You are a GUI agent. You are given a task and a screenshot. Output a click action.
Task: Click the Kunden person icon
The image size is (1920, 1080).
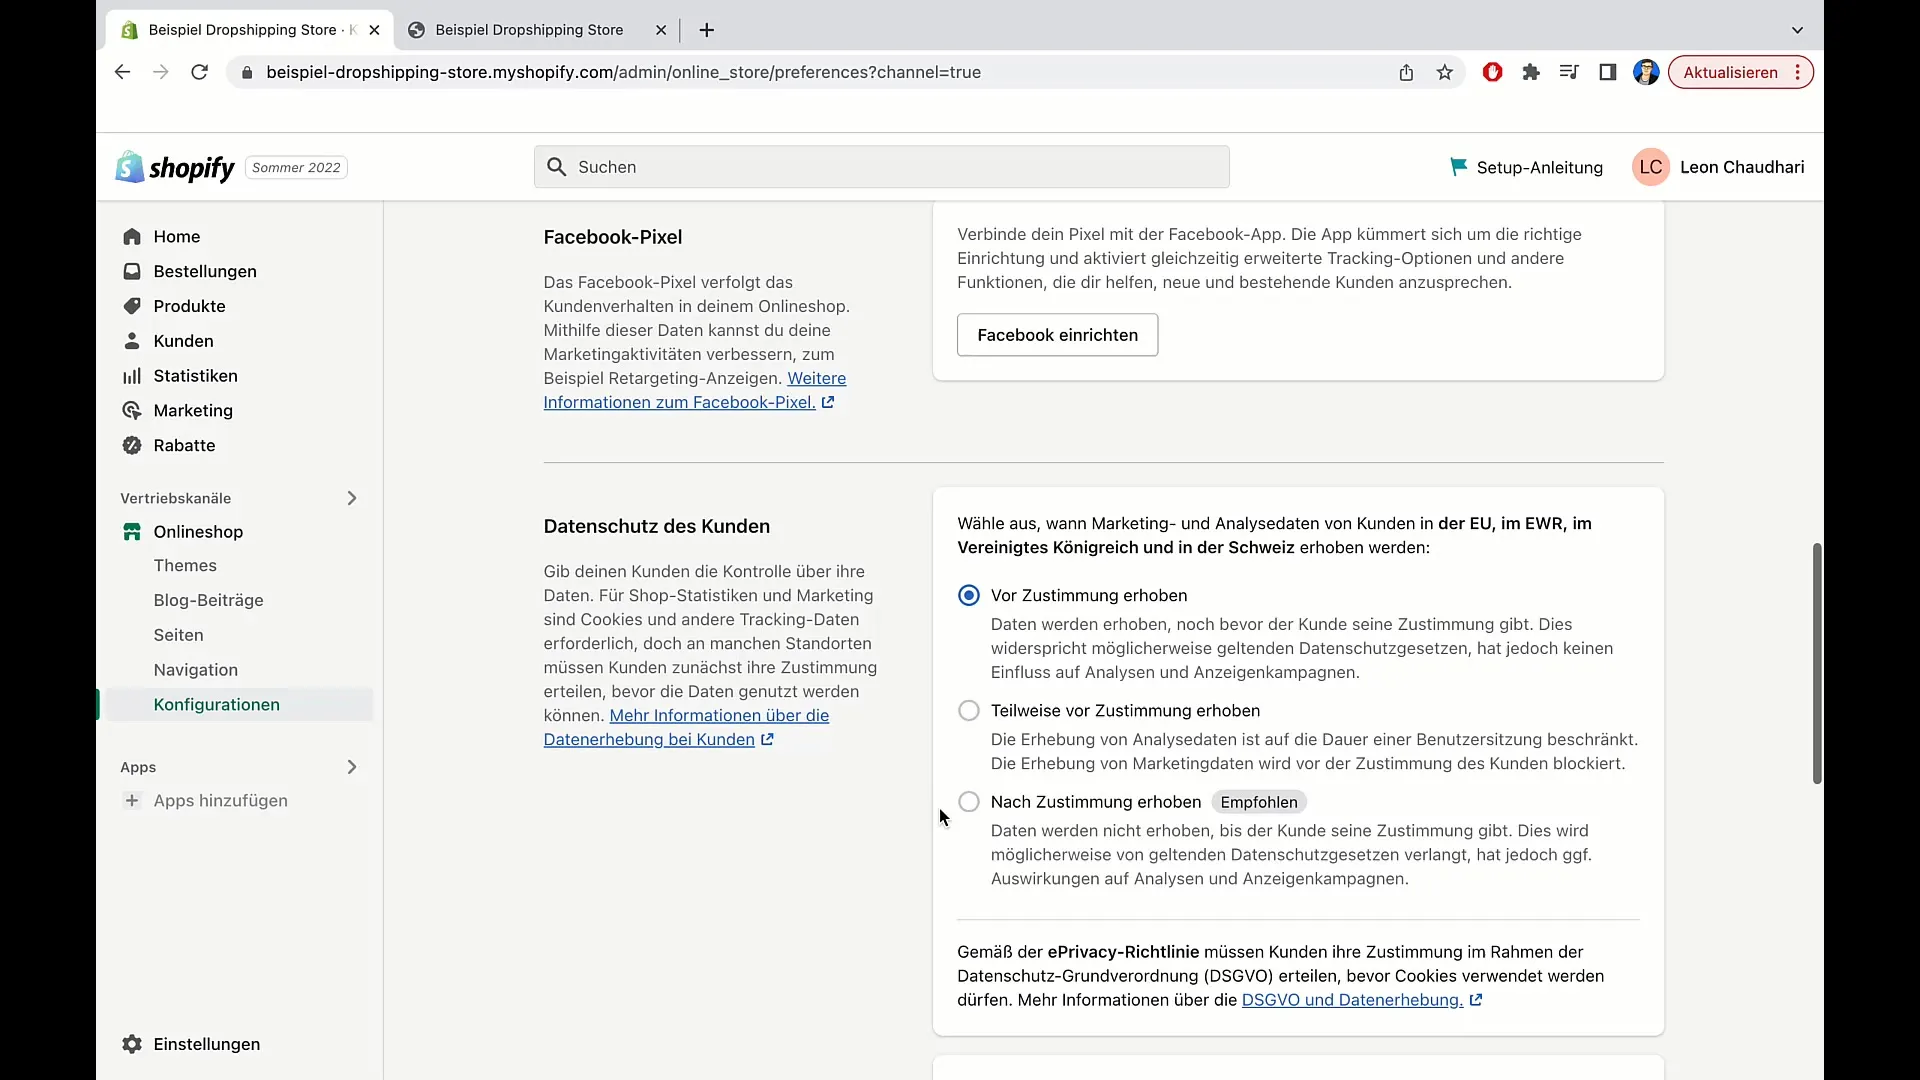132,341
